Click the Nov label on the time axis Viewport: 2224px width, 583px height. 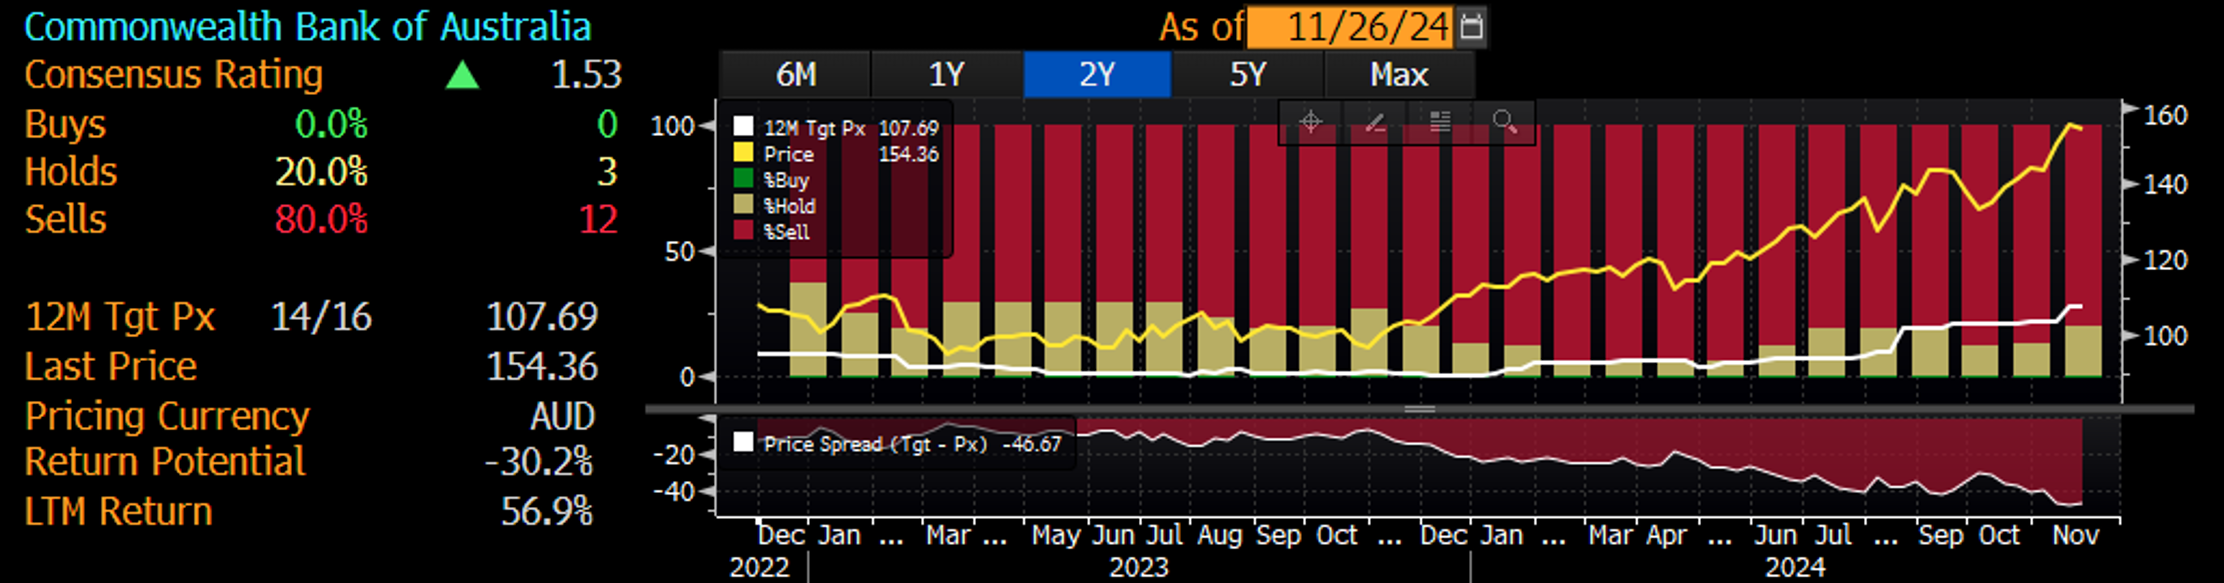[2075, 535]
